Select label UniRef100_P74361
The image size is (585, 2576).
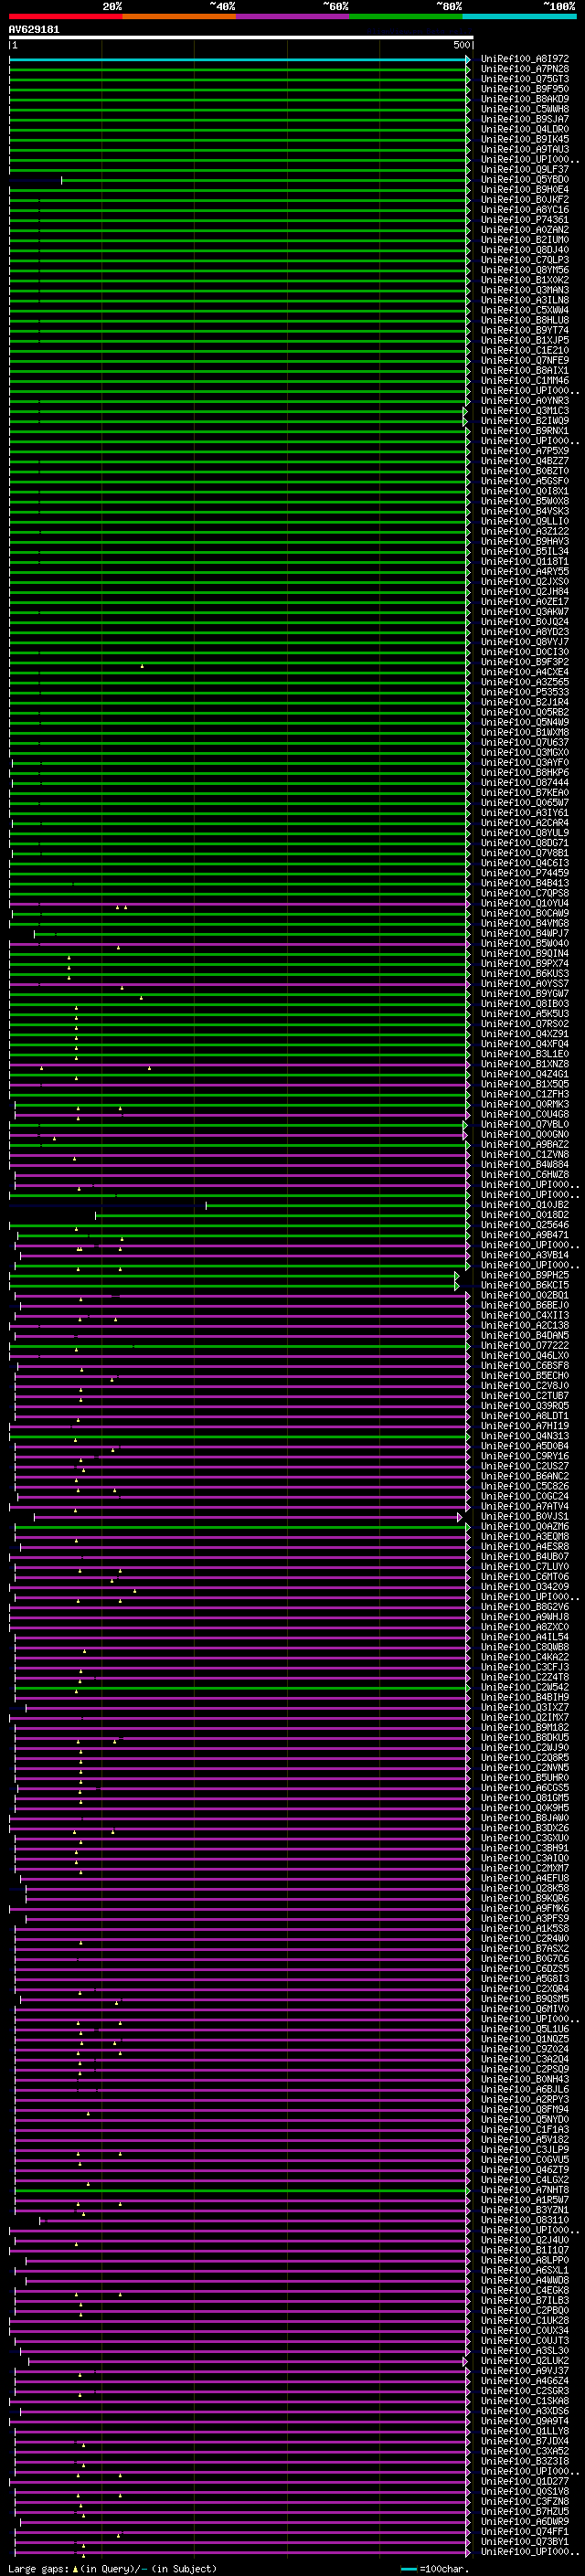[525, 219]
